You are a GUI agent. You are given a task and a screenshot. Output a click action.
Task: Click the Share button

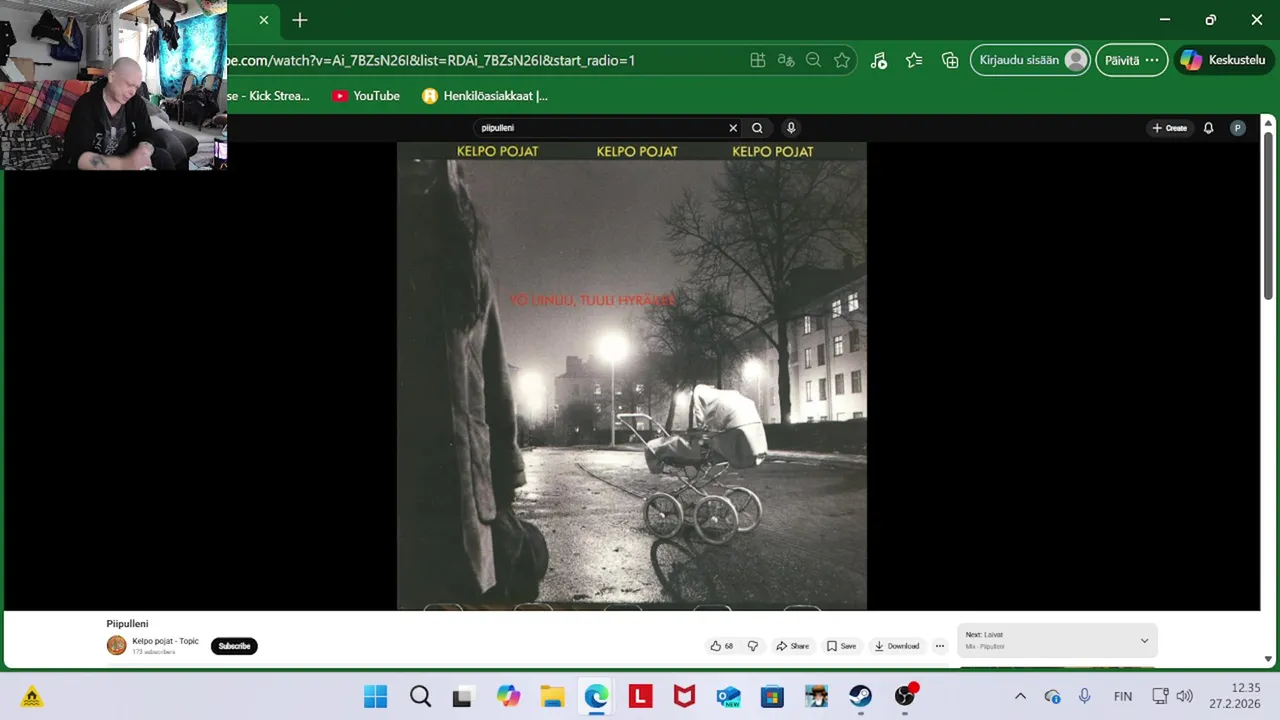(x=792, y=646)
